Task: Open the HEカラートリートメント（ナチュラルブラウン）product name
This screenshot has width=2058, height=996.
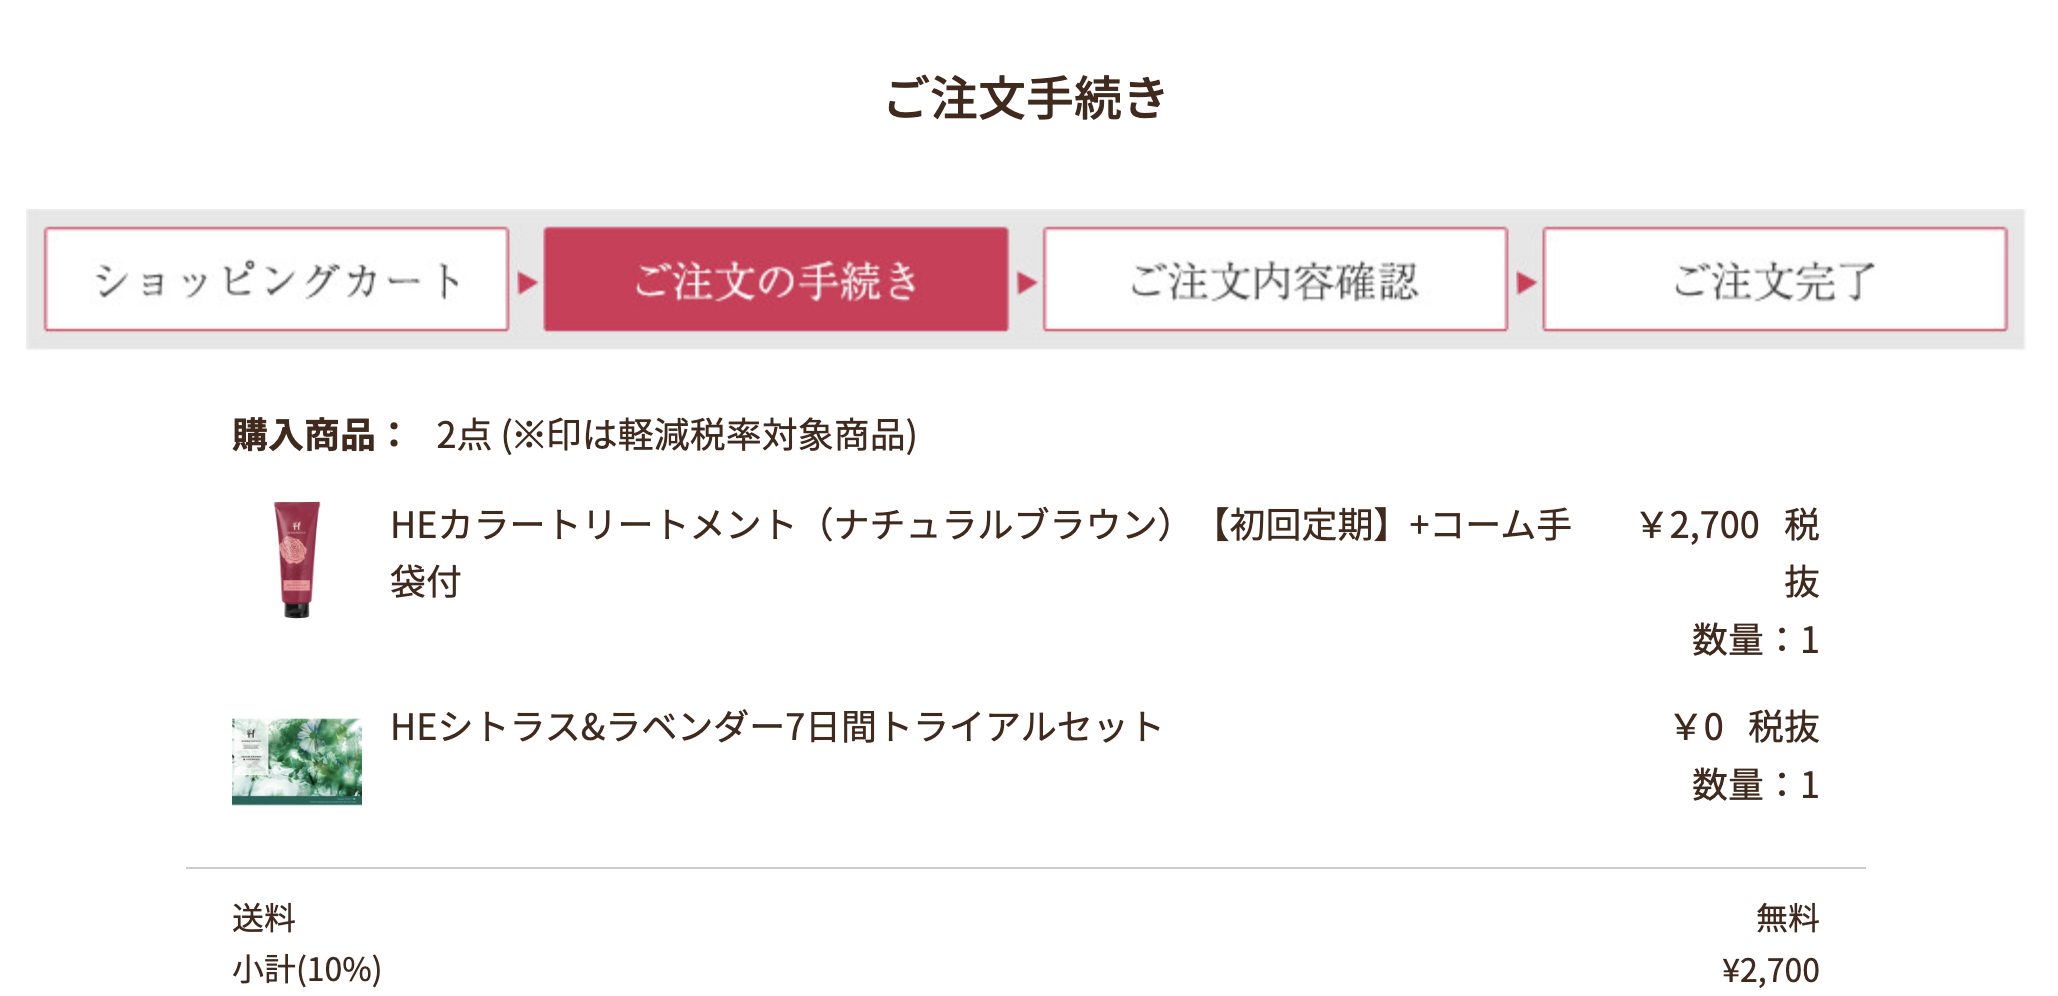Action: click(900, 527)
